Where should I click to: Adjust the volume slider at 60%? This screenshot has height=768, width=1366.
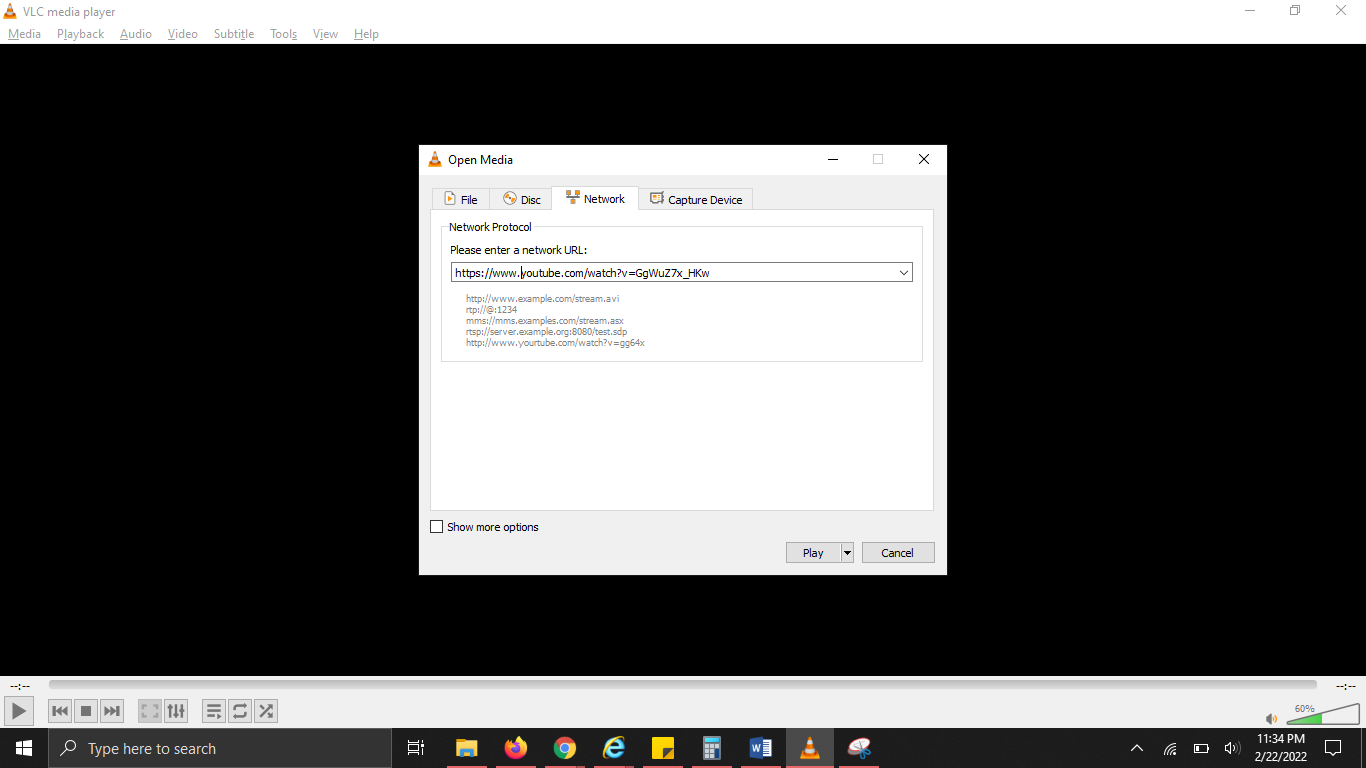[x=1322, y=714]
